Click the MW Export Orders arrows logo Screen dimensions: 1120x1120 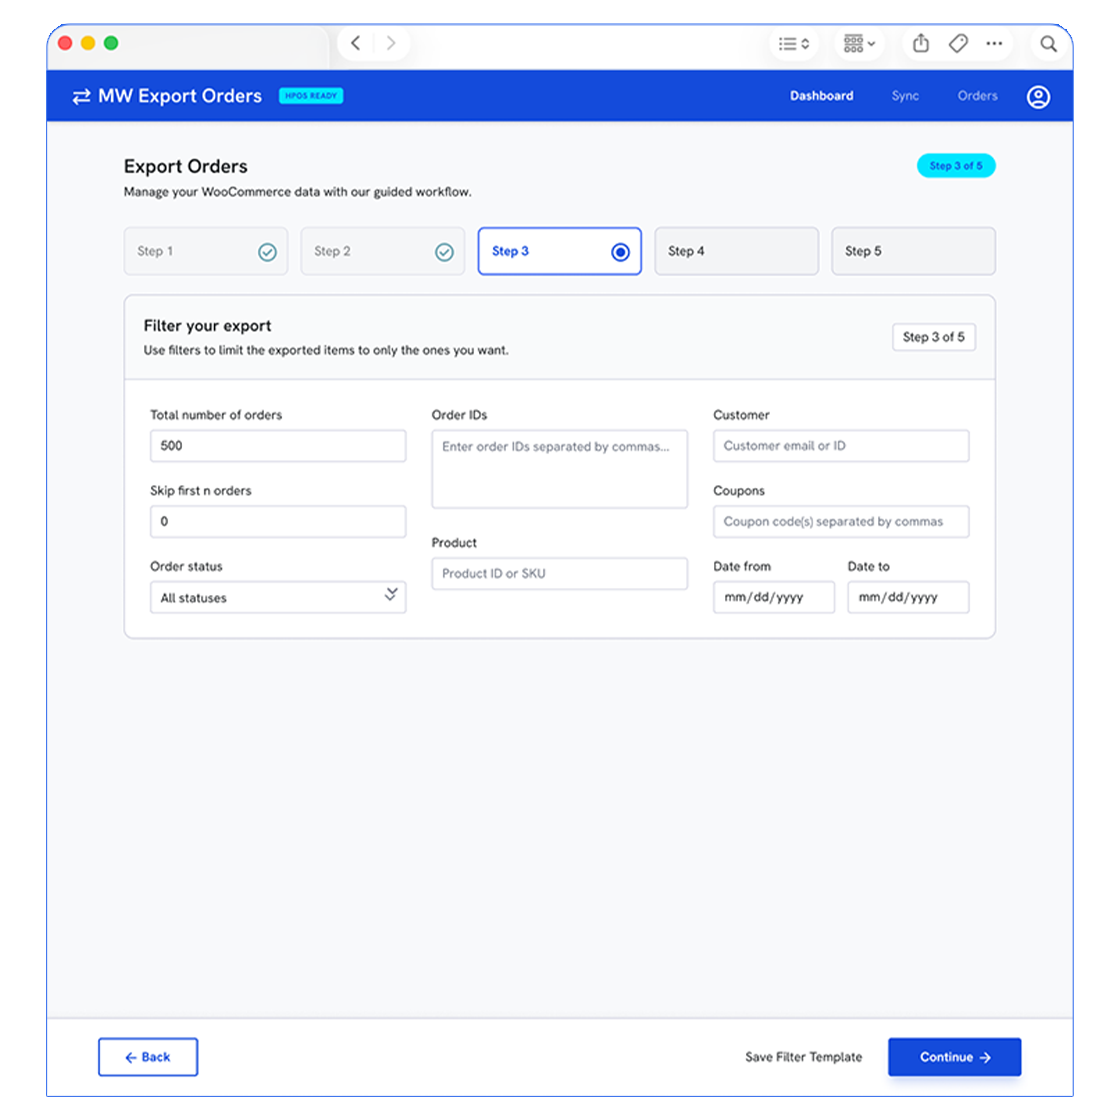click(81, 96)
